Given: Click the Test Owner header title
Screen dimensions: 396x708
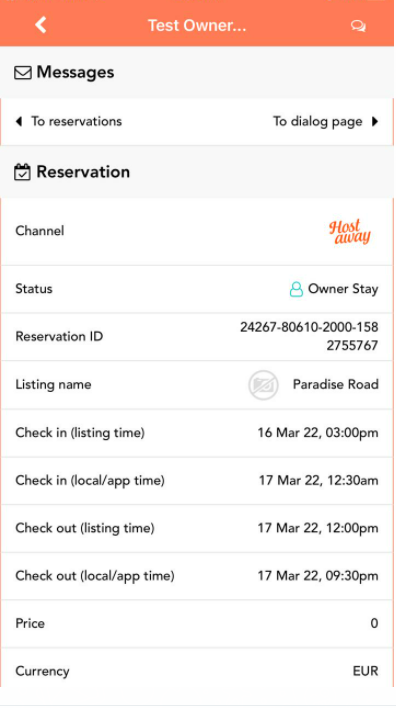Looking at the screenshot, I should (x=197, y=25).
